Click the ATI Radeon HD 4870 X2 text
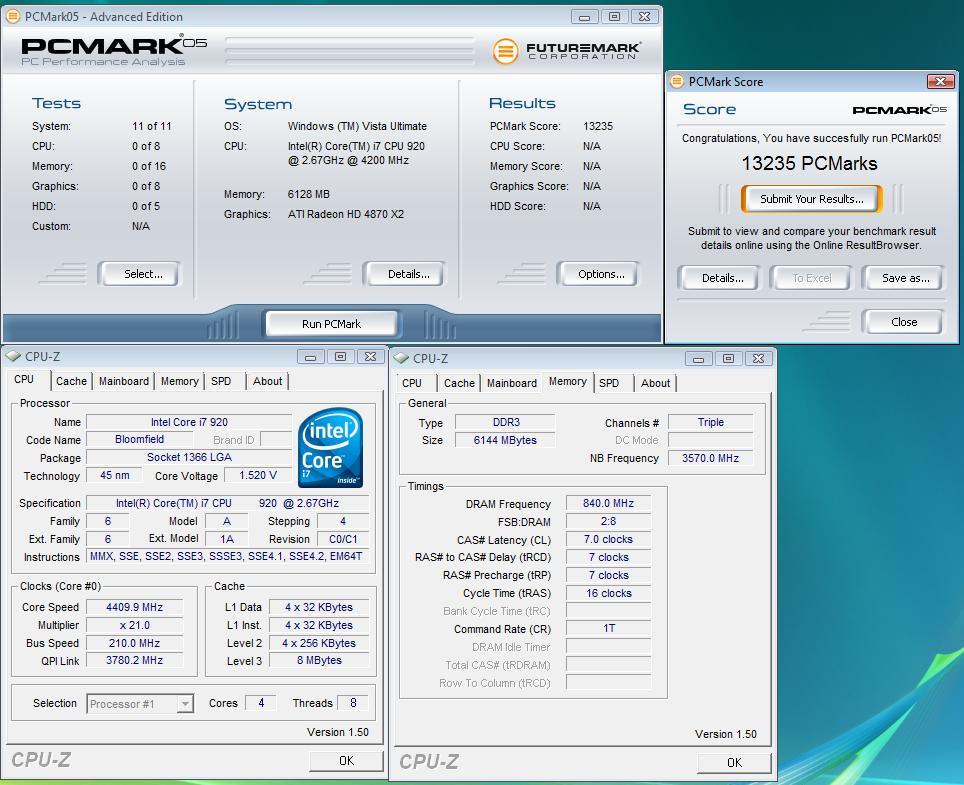The image size is (964, 785). [346, 215]
